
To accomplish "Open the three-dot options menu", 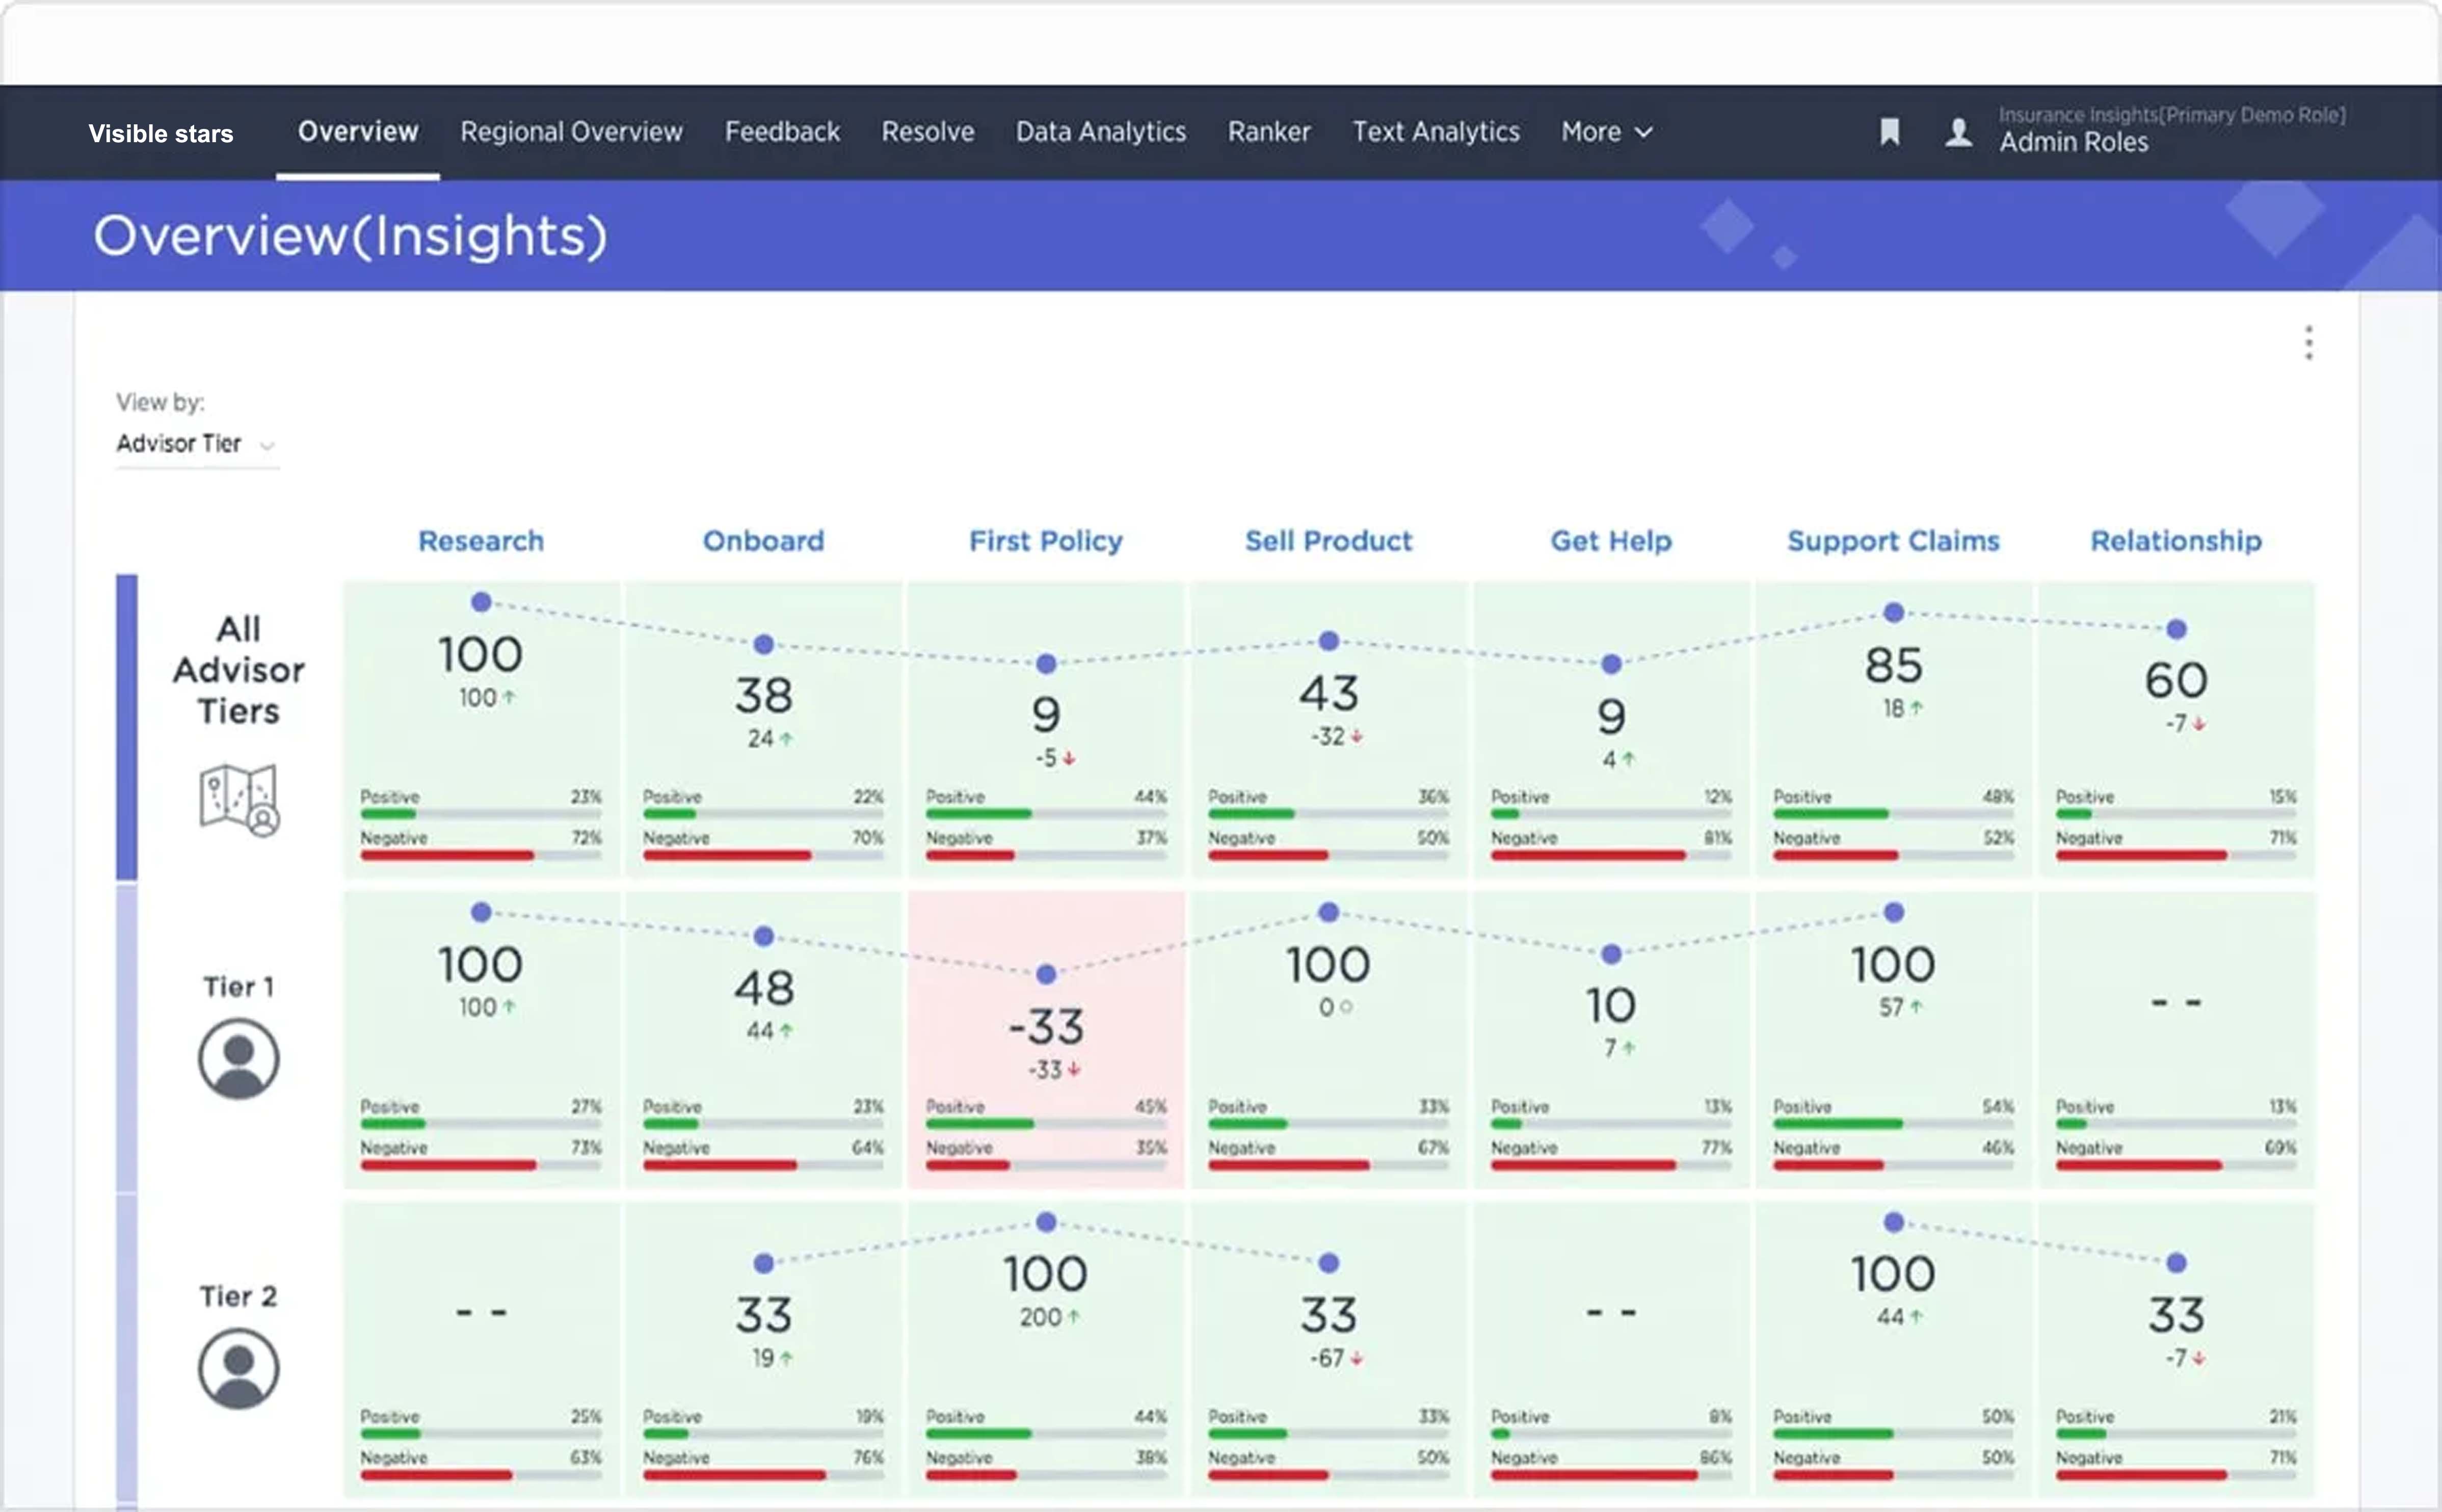I will pyautogui.click(x=2308, y=343).
